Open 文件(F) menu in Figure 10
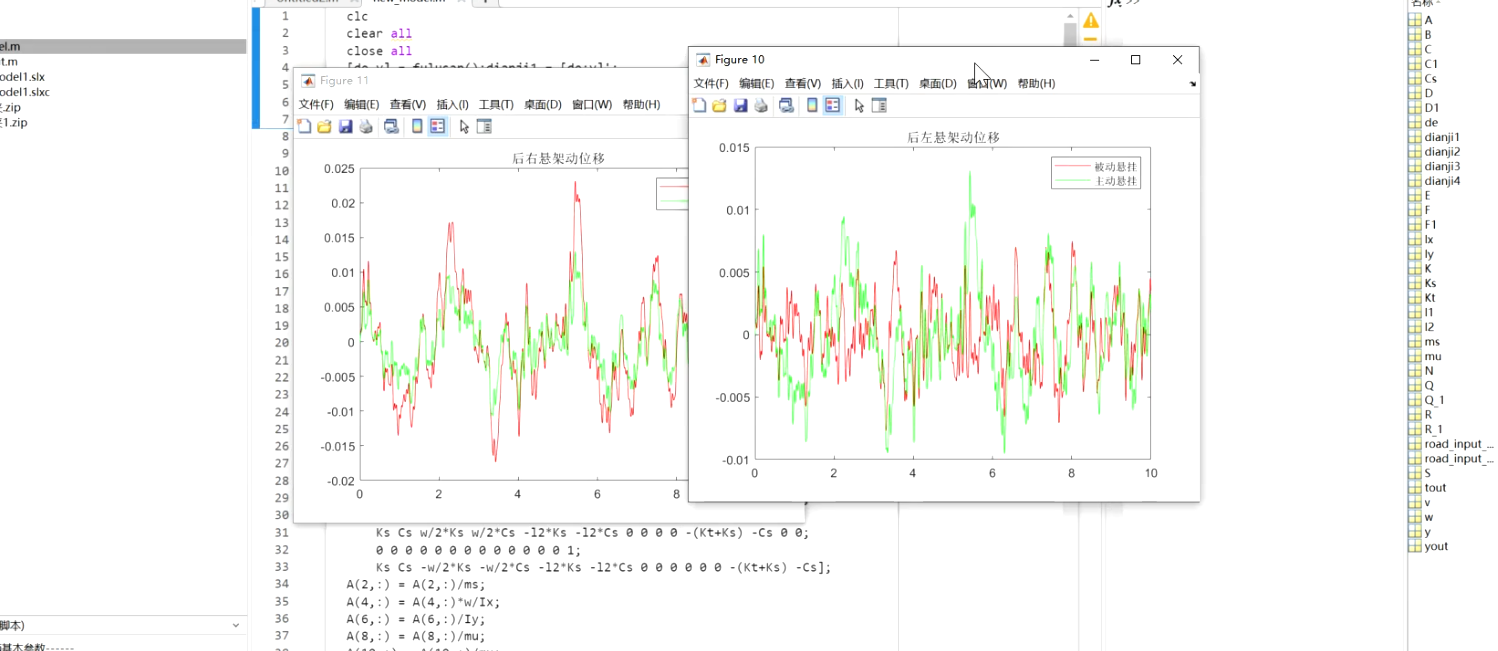 coord(711,84)
